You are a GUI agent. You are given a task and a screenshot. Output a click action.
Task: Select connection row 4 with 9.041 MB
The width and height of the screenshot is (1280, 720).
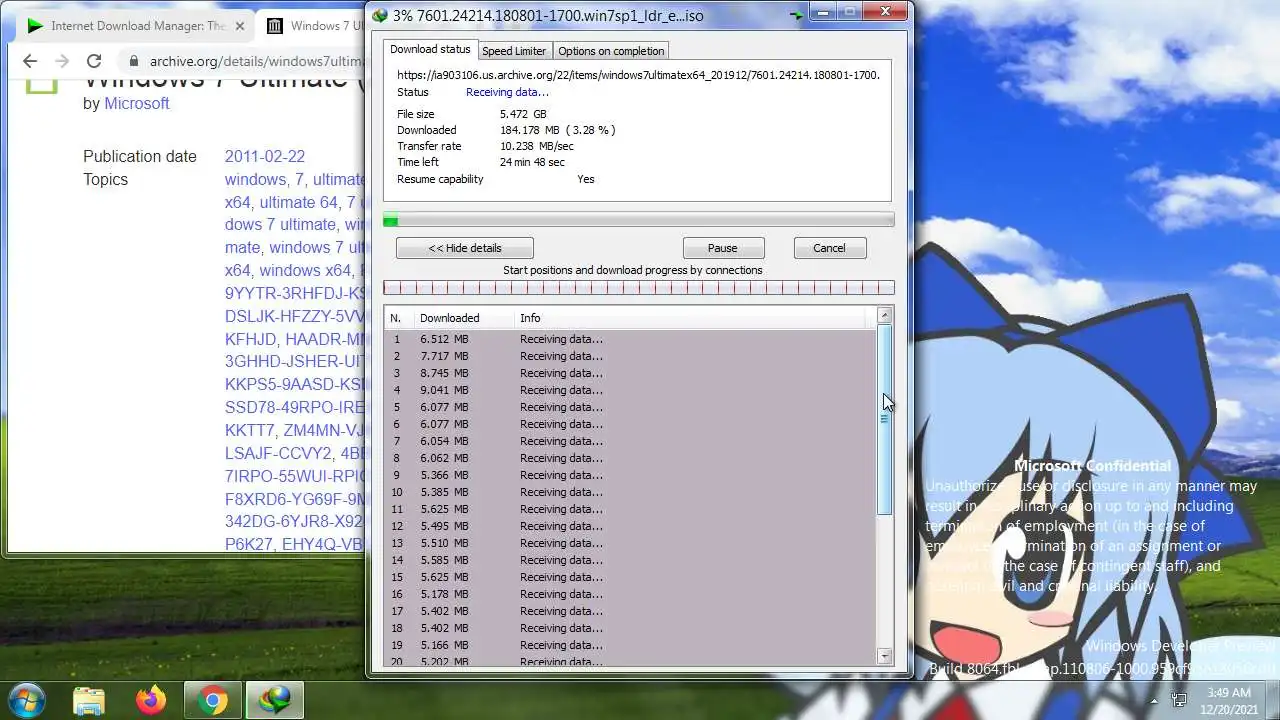click(x=630, y=390)
